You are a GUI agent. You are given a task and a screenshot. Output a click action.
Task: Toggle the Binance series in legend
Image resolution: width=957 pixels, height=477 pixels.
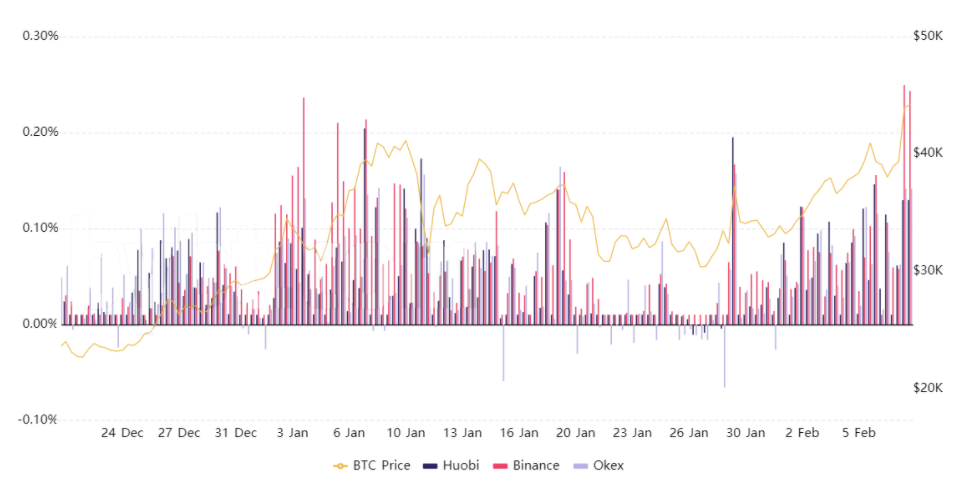(525, 465)
